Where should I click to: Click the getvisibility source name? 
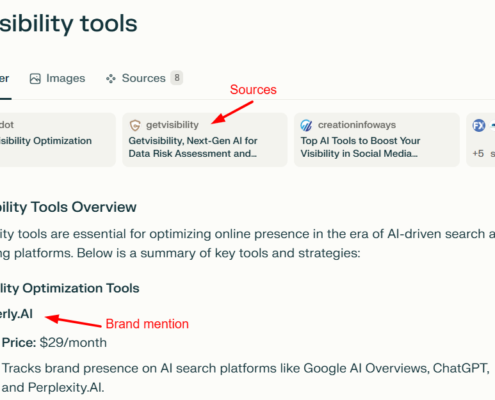click(172, 125)
